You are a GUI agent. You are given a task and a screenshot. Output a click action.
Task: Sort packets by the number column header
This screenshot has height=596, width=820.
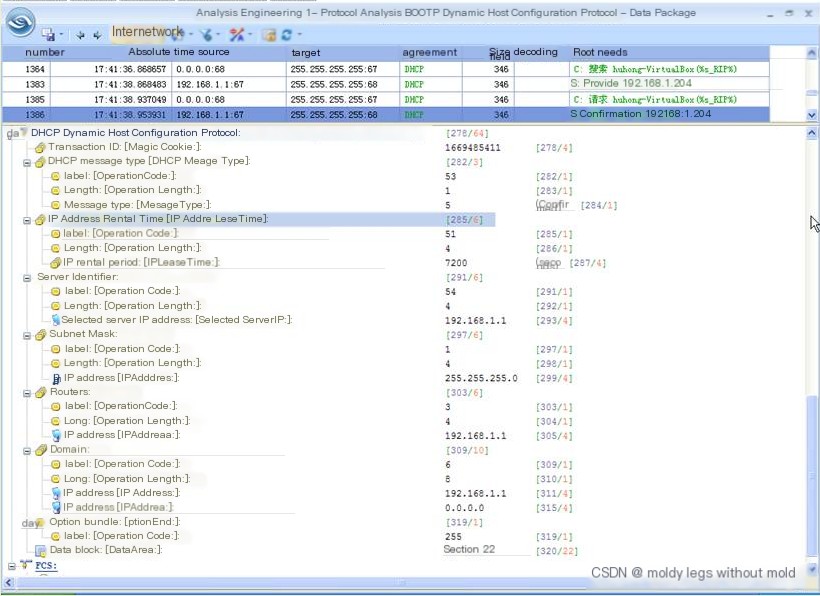coord(45,52)
